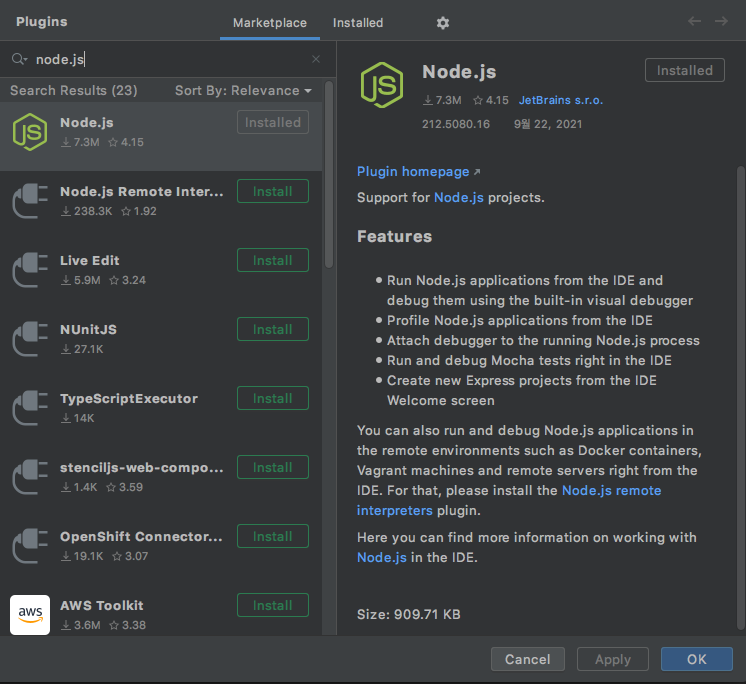Confirm with the OK button
The height and width of the screenshot is (684, 746).
tap(697, 659)
